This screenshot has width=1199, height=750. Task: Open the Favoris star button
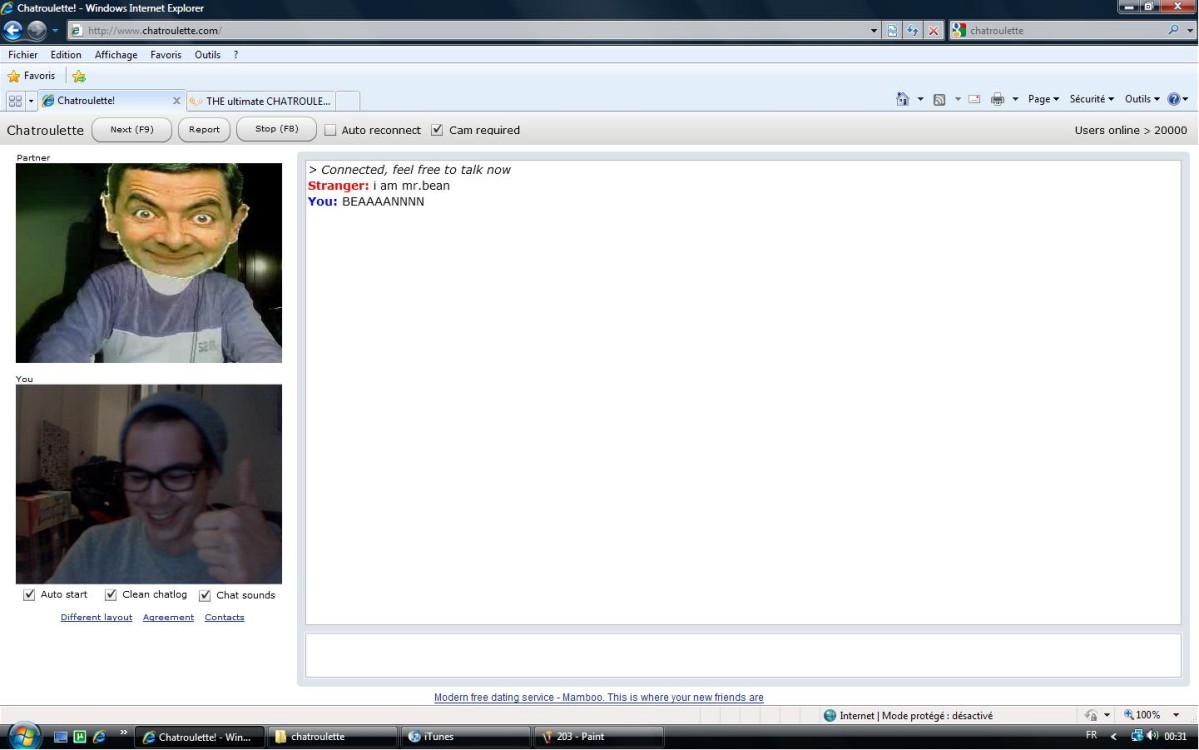31,76
